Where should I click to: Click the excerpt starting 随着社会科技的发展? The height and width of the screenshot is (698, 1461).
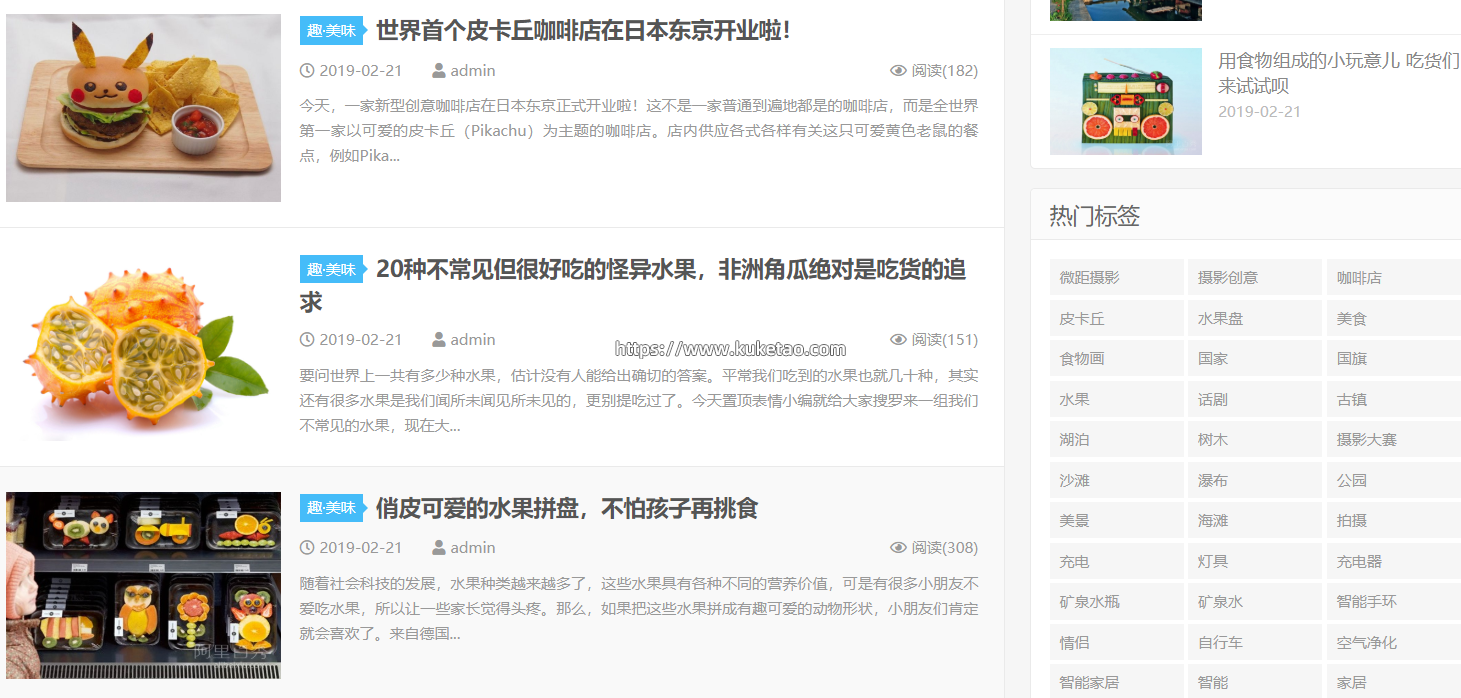pyautogui.click(x=639, y=608)
